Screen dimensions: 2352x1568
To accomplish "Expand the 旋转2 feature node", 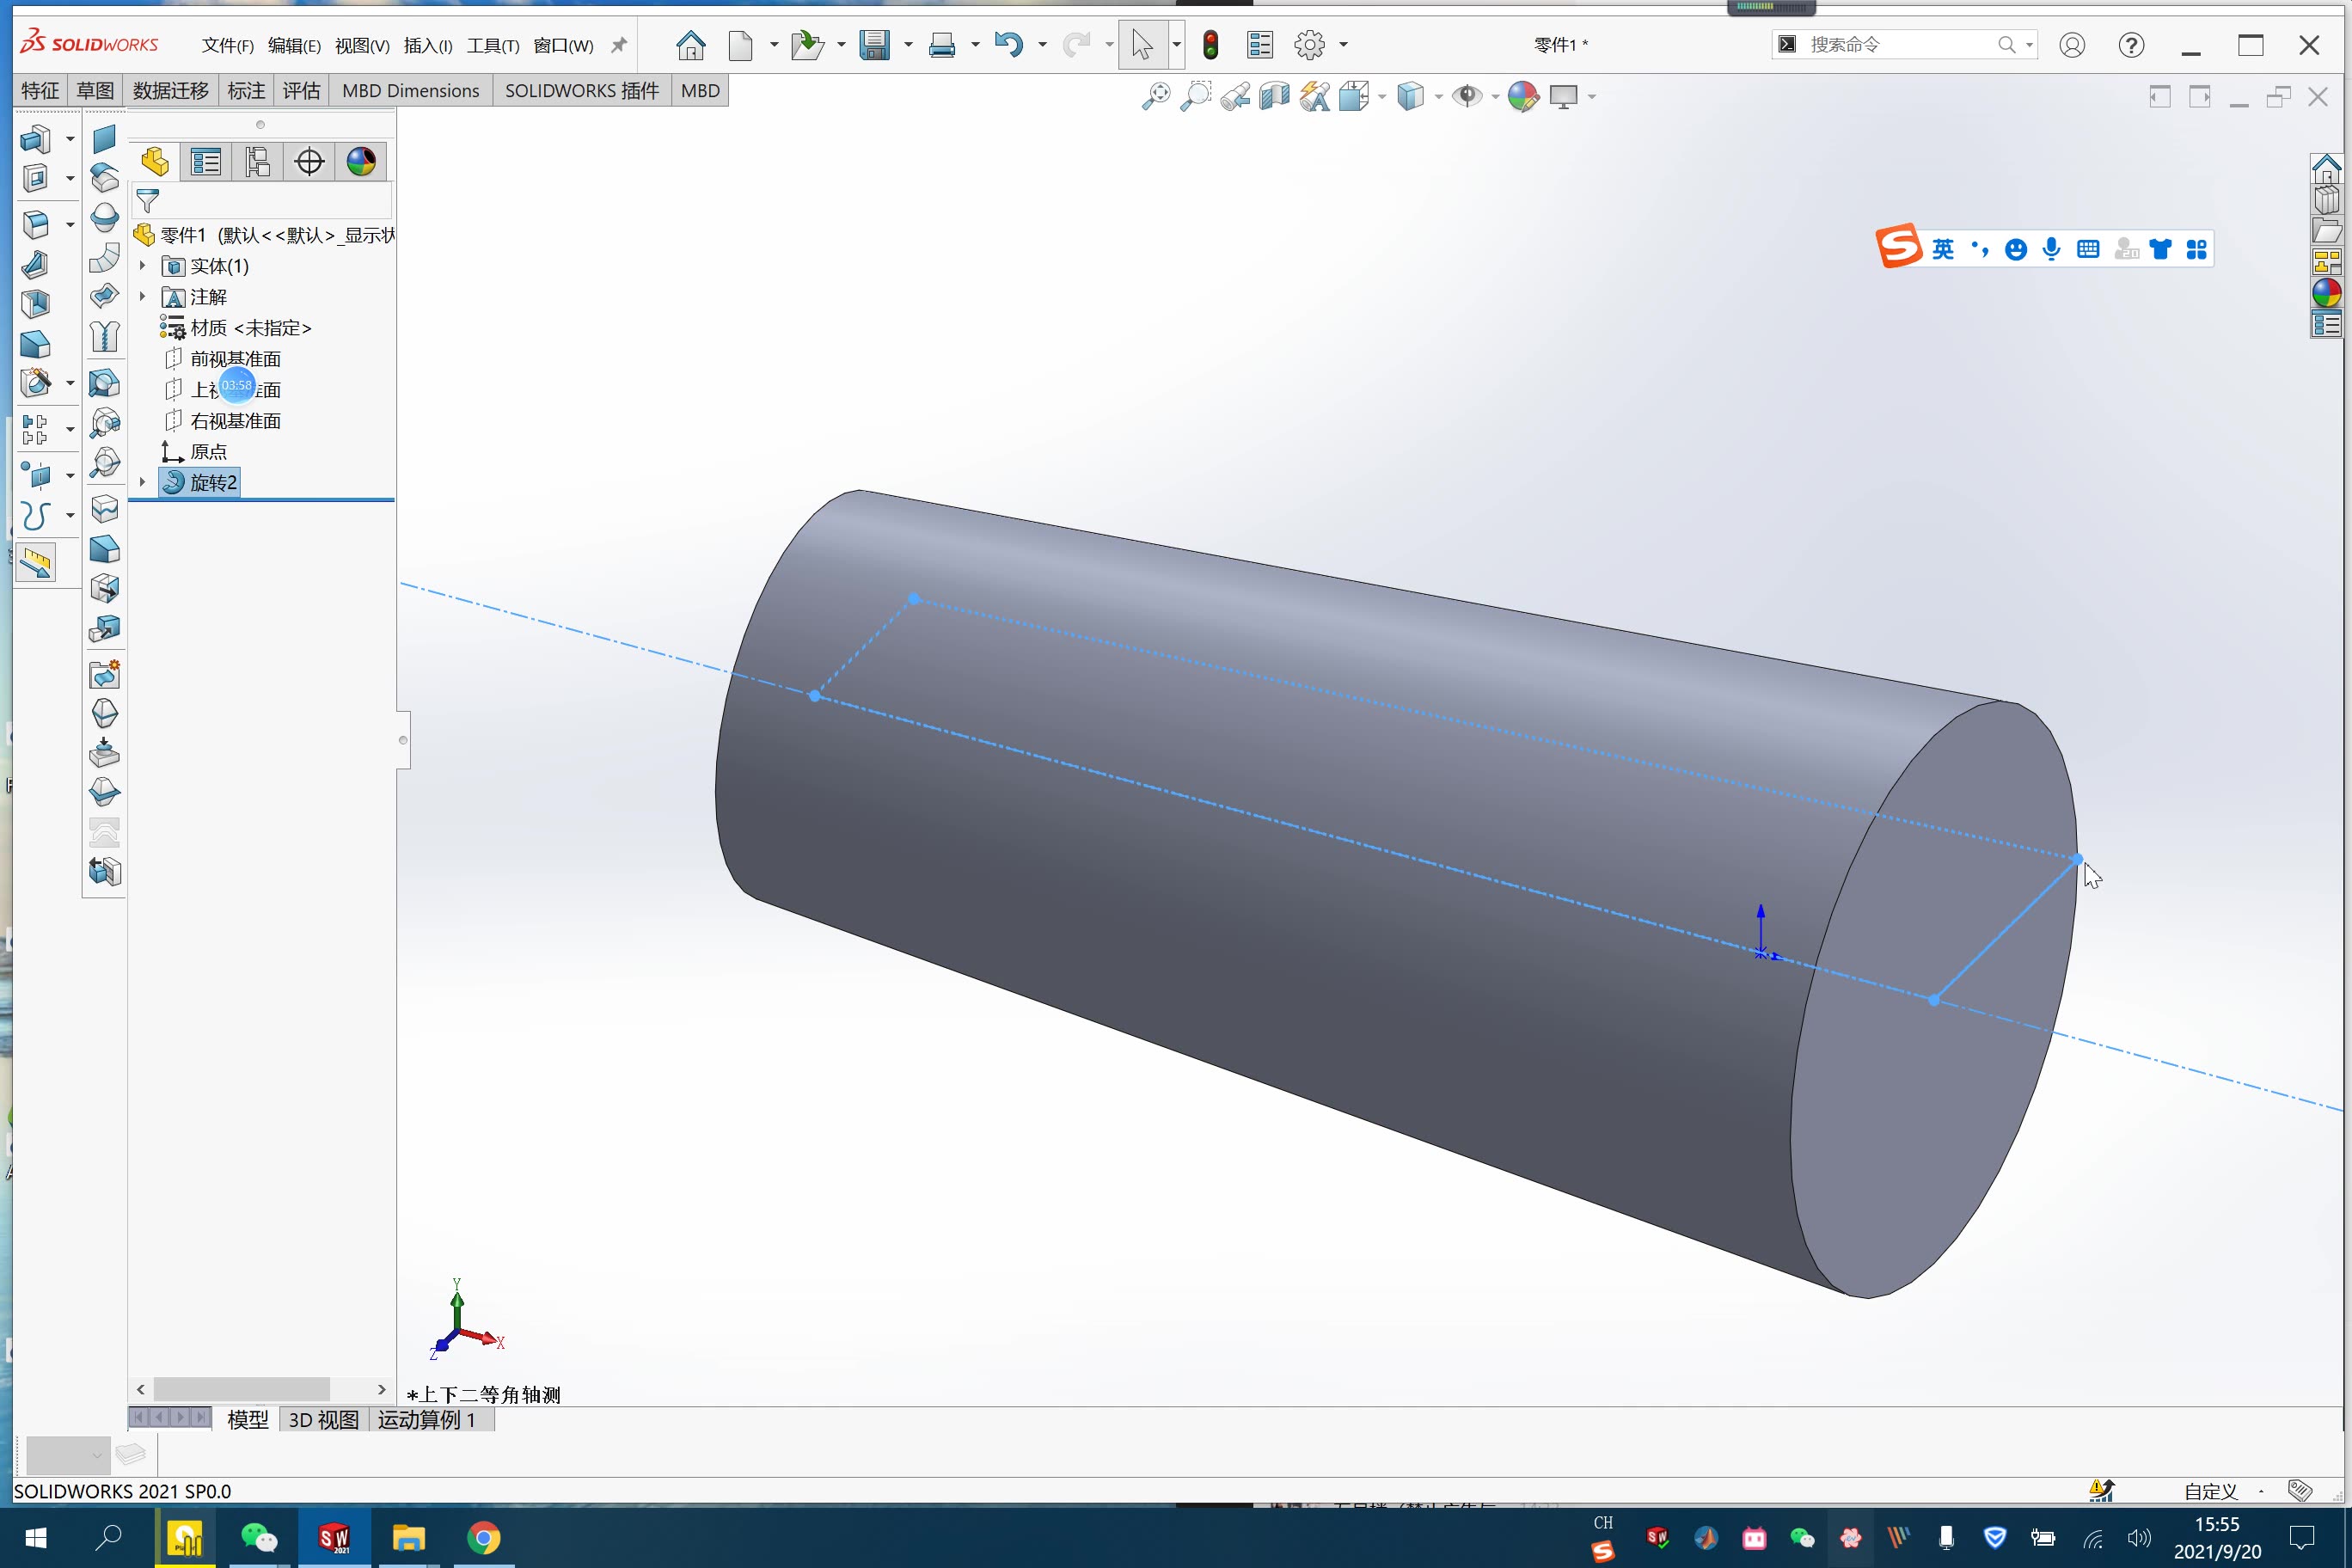I will point(142,483).
